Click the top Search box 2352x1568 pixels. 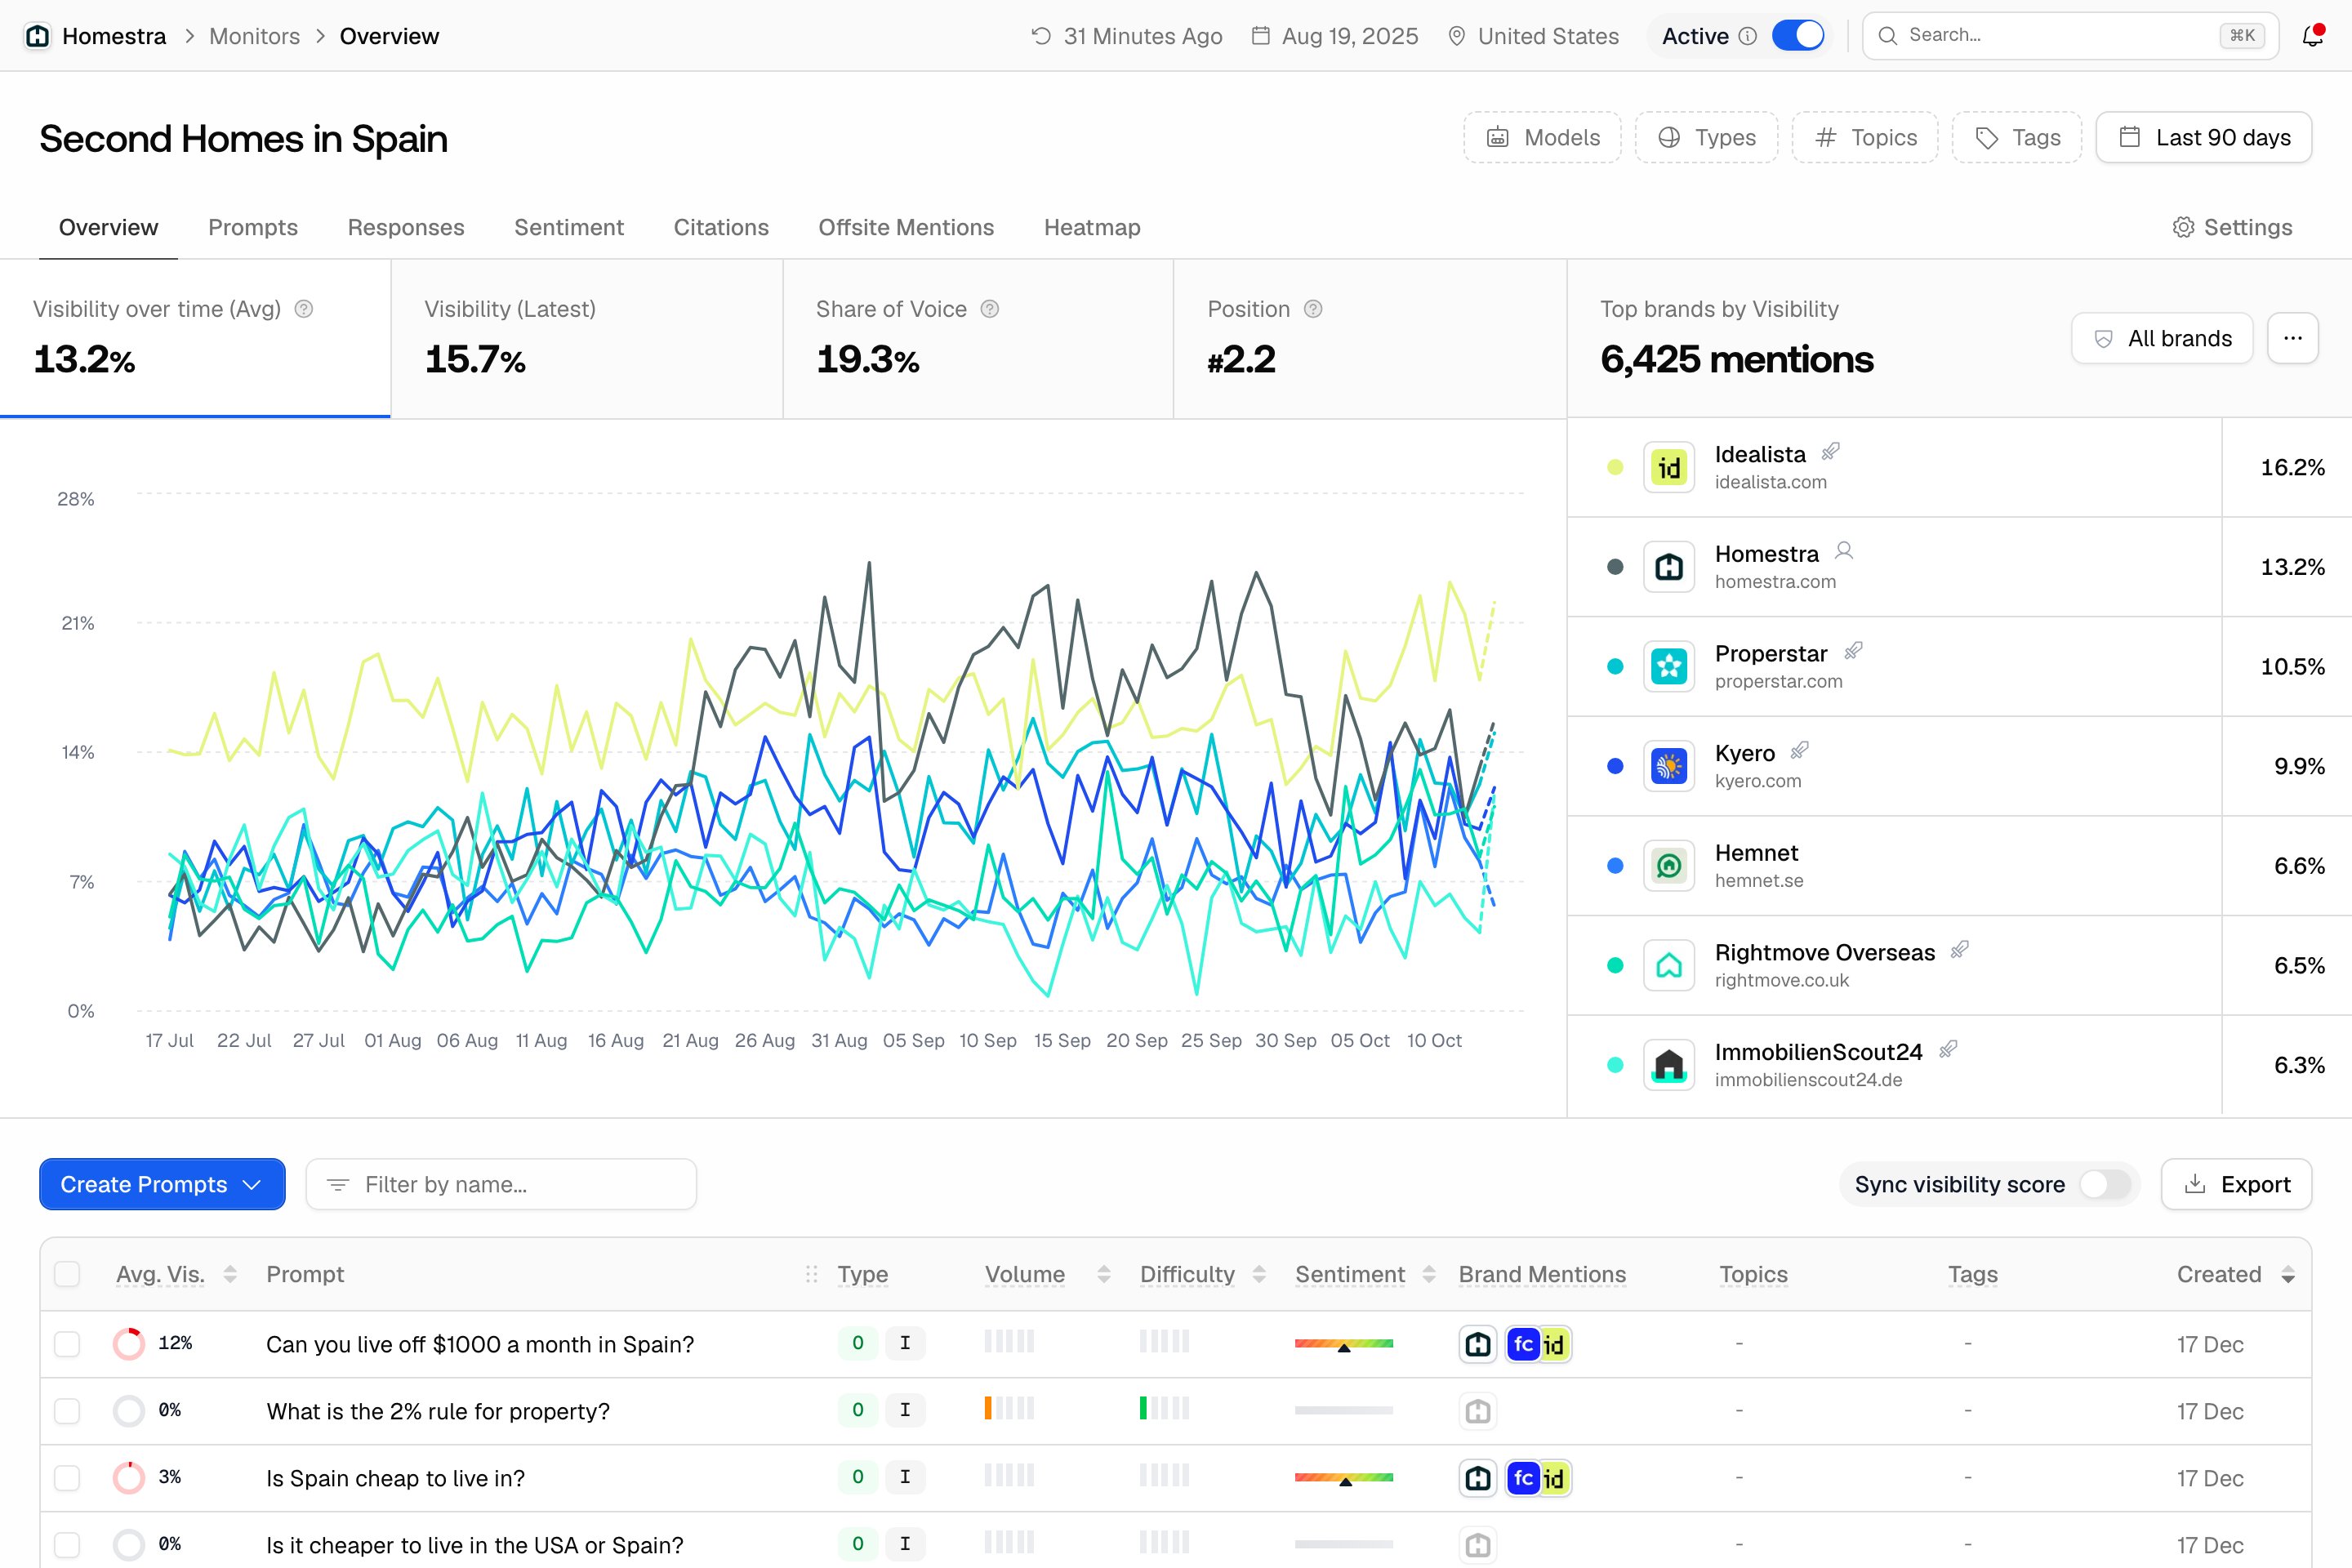(2070, 36)
